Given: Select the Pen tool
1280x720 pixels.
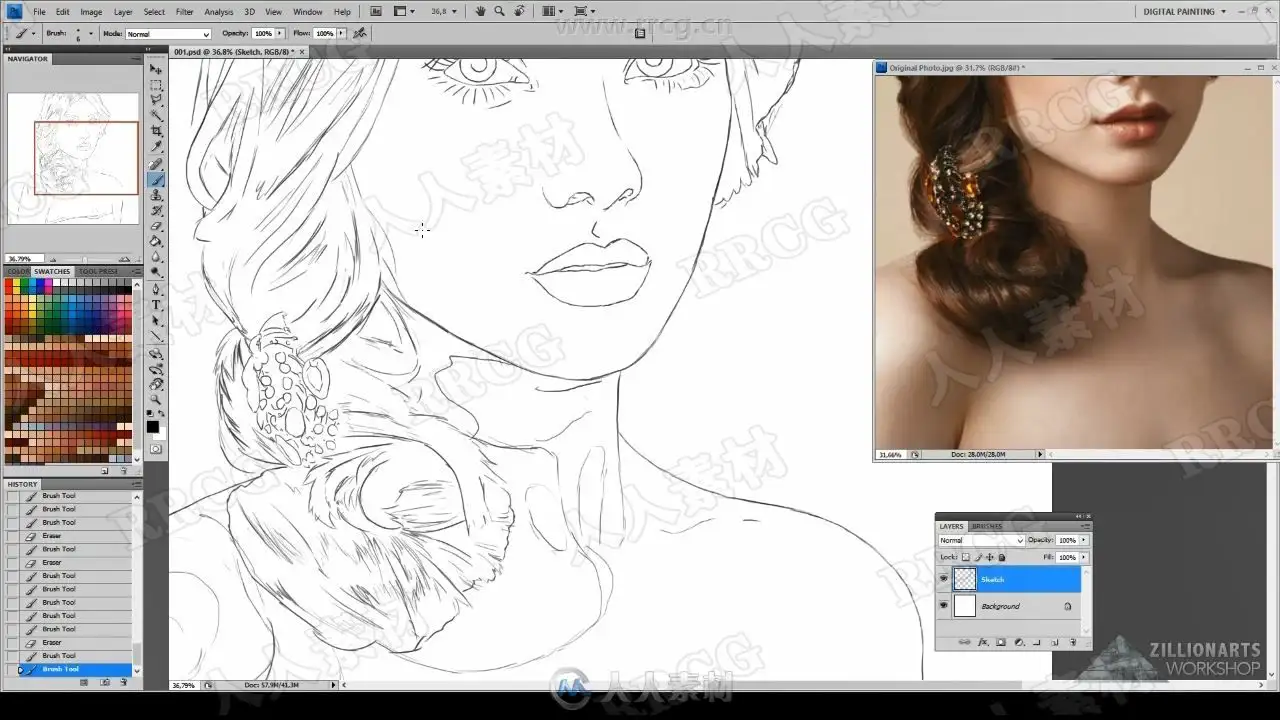Looking at the screenshot, I should tap(157, 290).
